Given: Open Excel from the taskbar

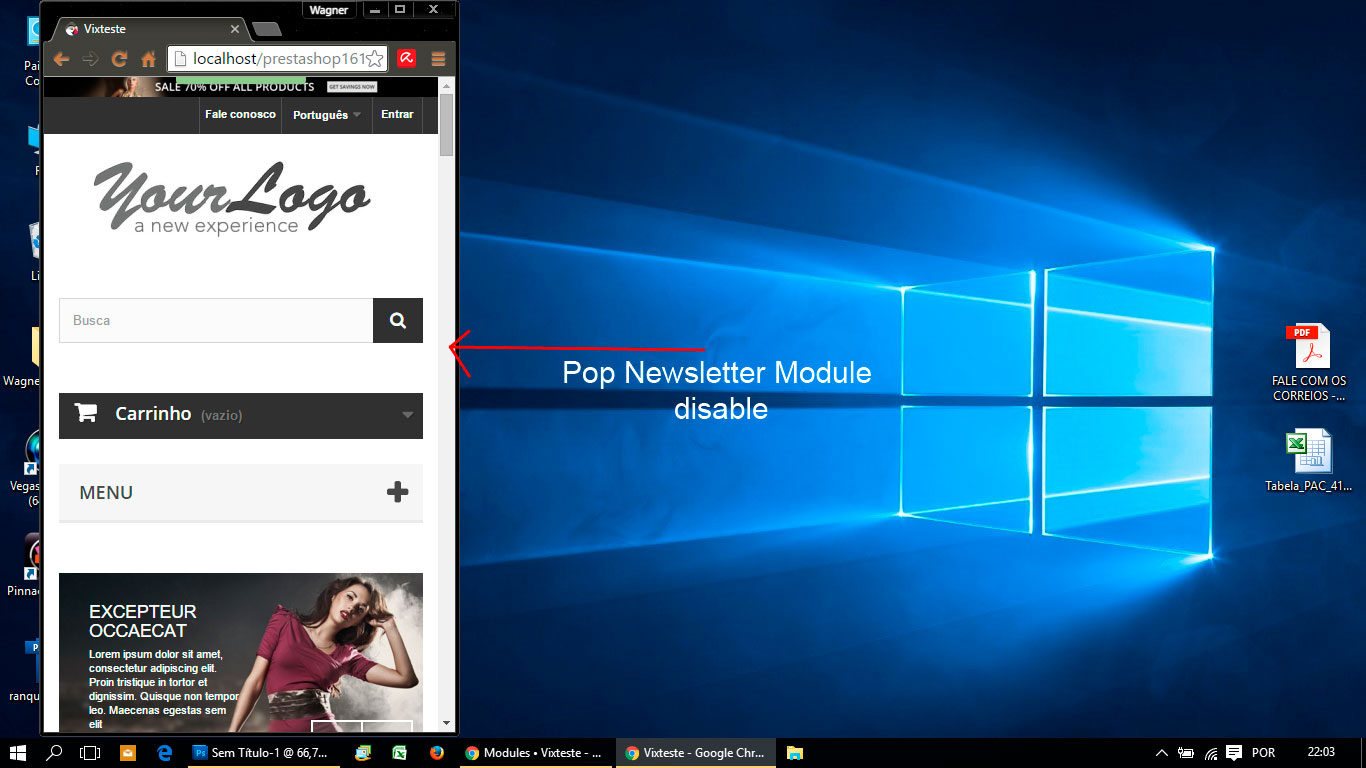Looking at the screenshot, I should pos(399,753).
